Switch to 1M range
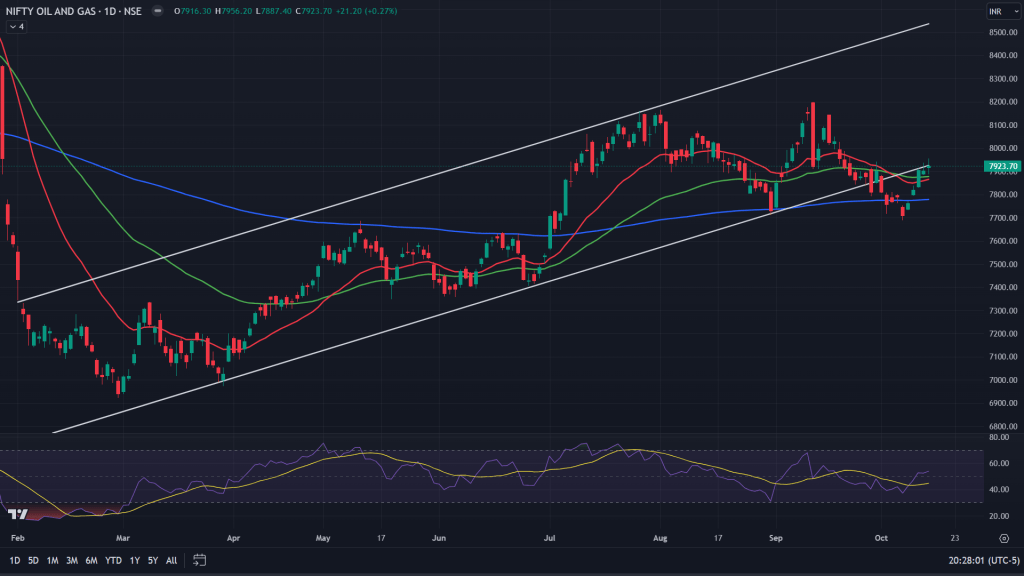The image size is (1024, 576). [53, 560]
